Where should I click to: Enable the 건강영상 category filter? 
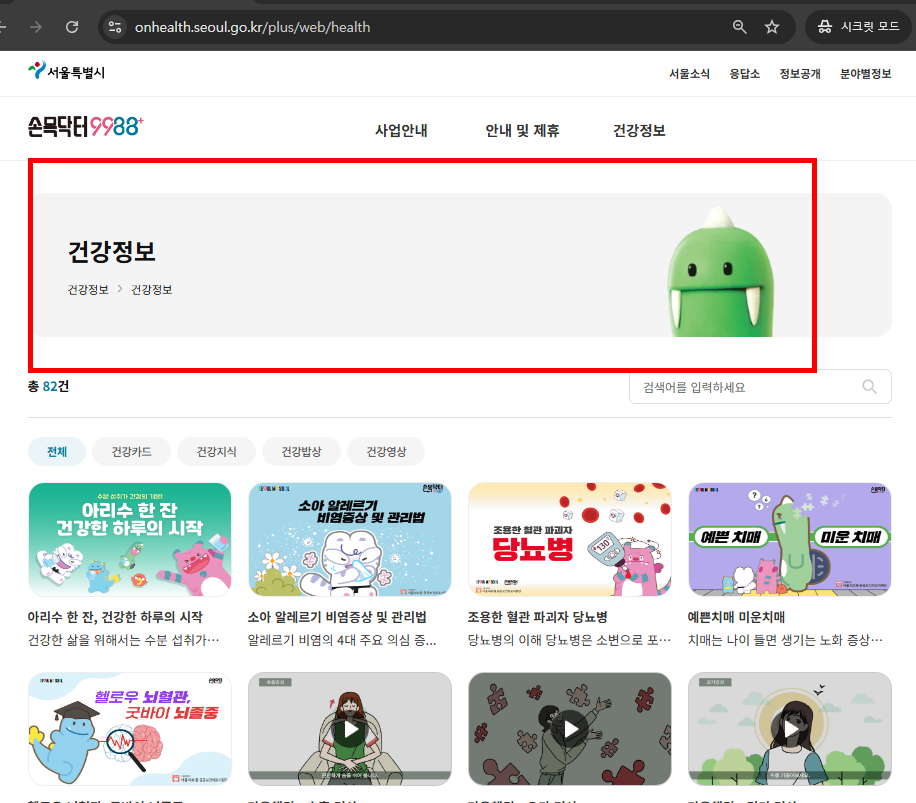coord(389,451)
